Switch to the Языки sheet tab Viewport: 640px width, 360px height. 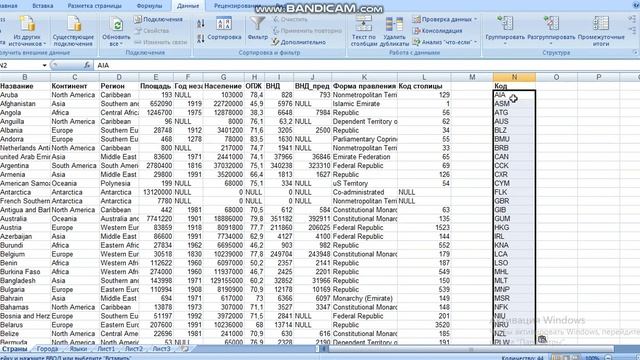click(78, 349)
